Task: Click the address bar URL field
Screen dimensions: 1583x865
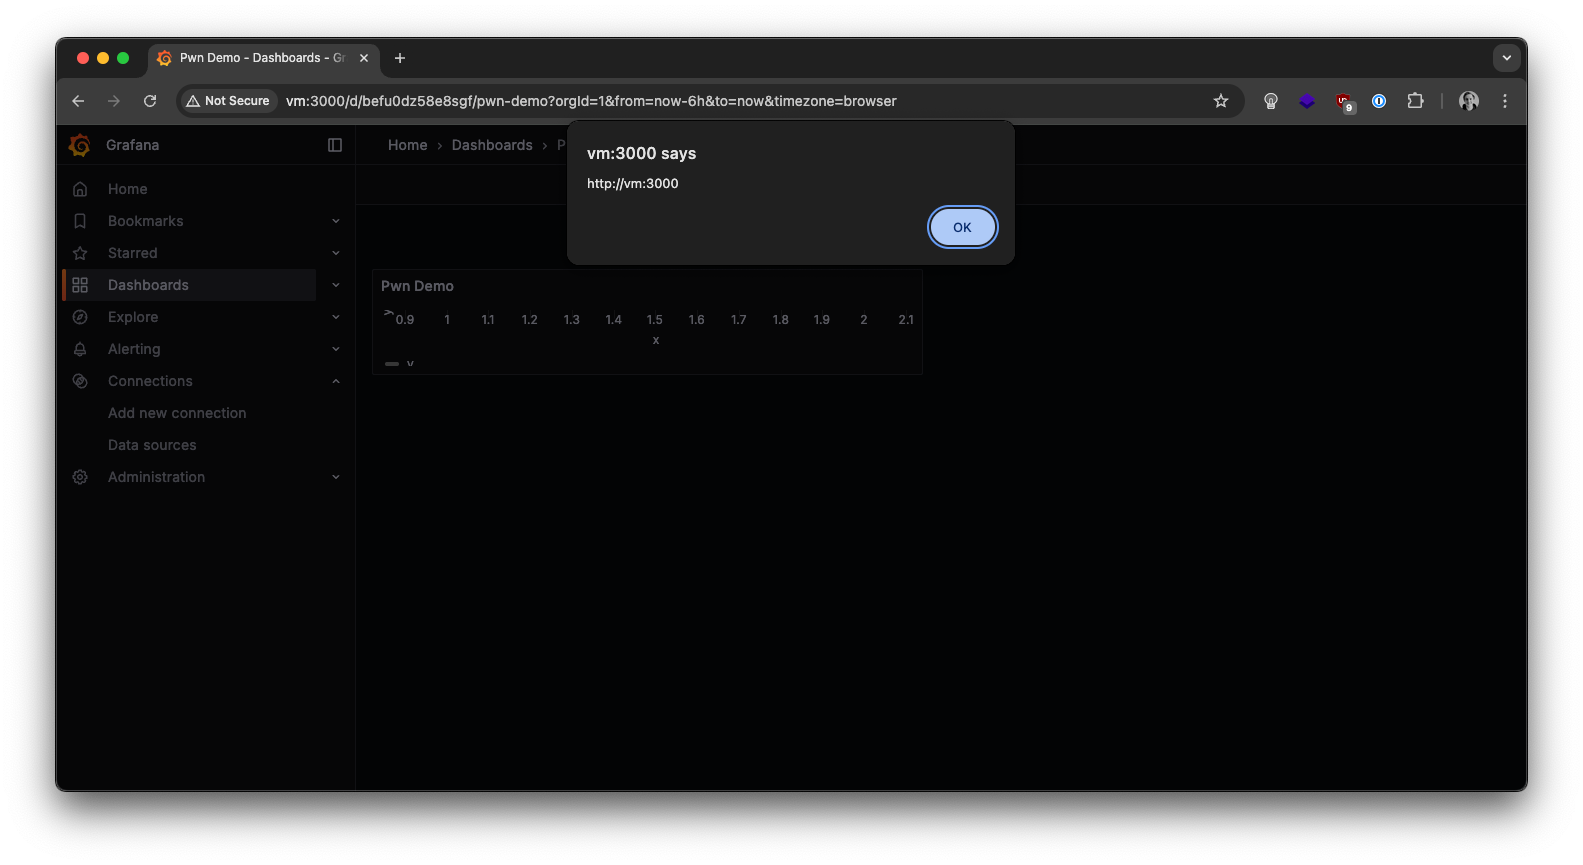Action: click(700, 101)
